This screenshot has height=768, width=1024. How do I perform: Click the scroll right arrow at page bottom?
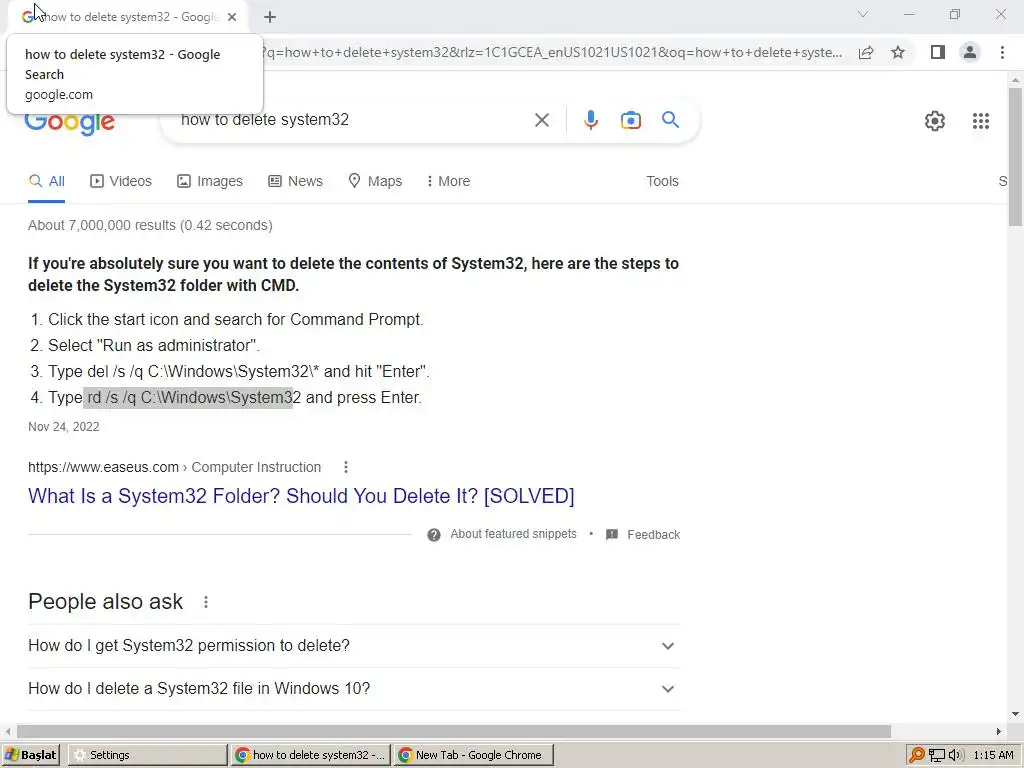(999, 731)
